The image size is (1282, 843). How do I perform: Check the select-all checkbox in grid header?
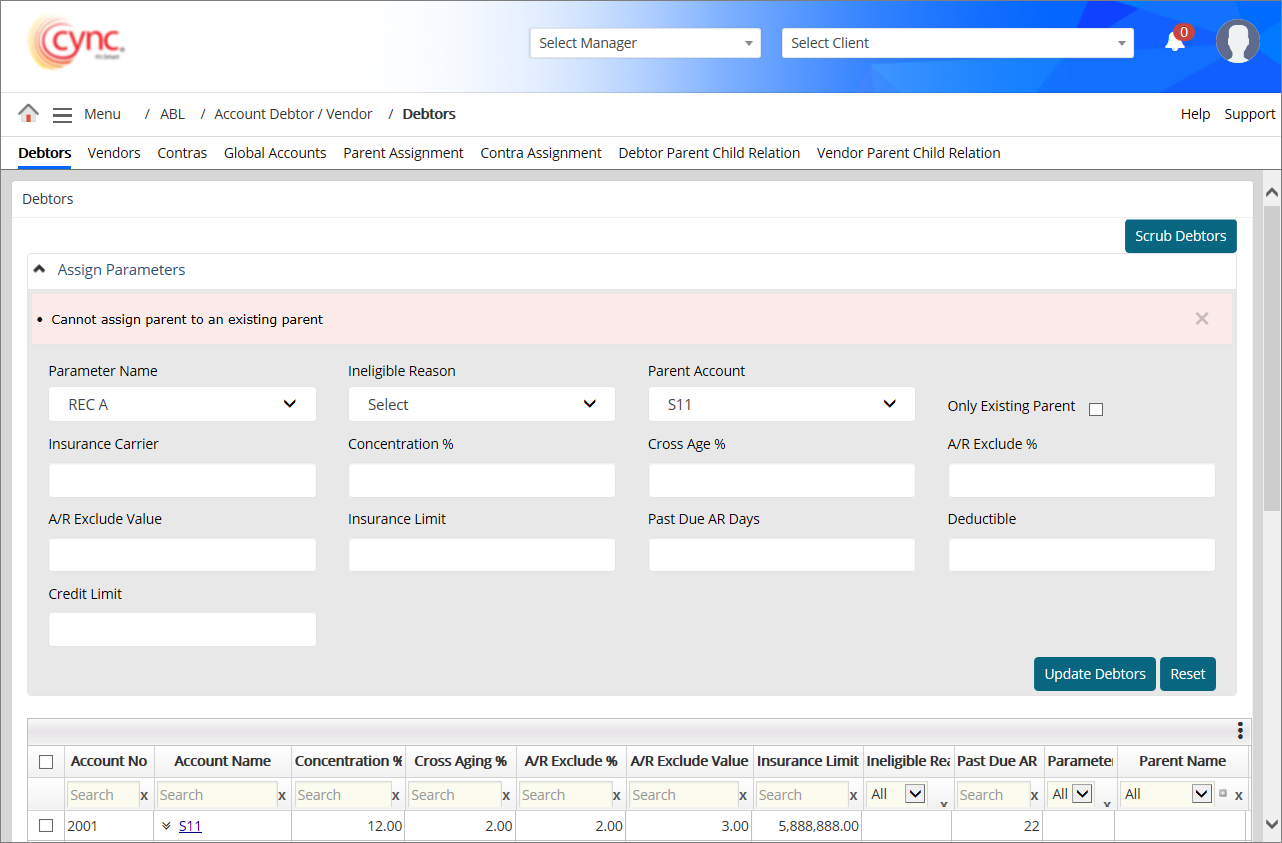click(46, 762)
